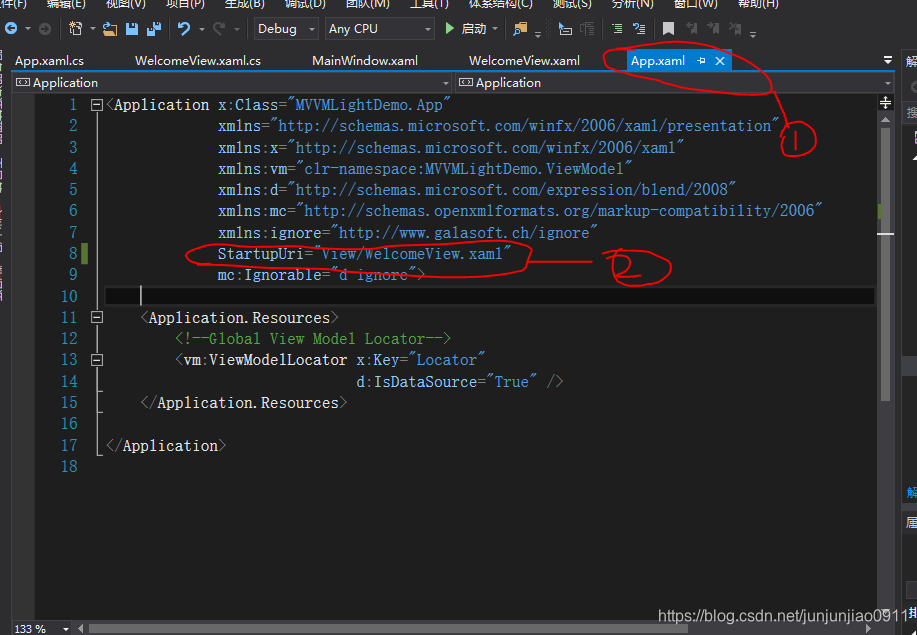Viewport: 917px width, 635px height.
Task: Show the open document tabs list dropdown
Action: click(888, 60)
